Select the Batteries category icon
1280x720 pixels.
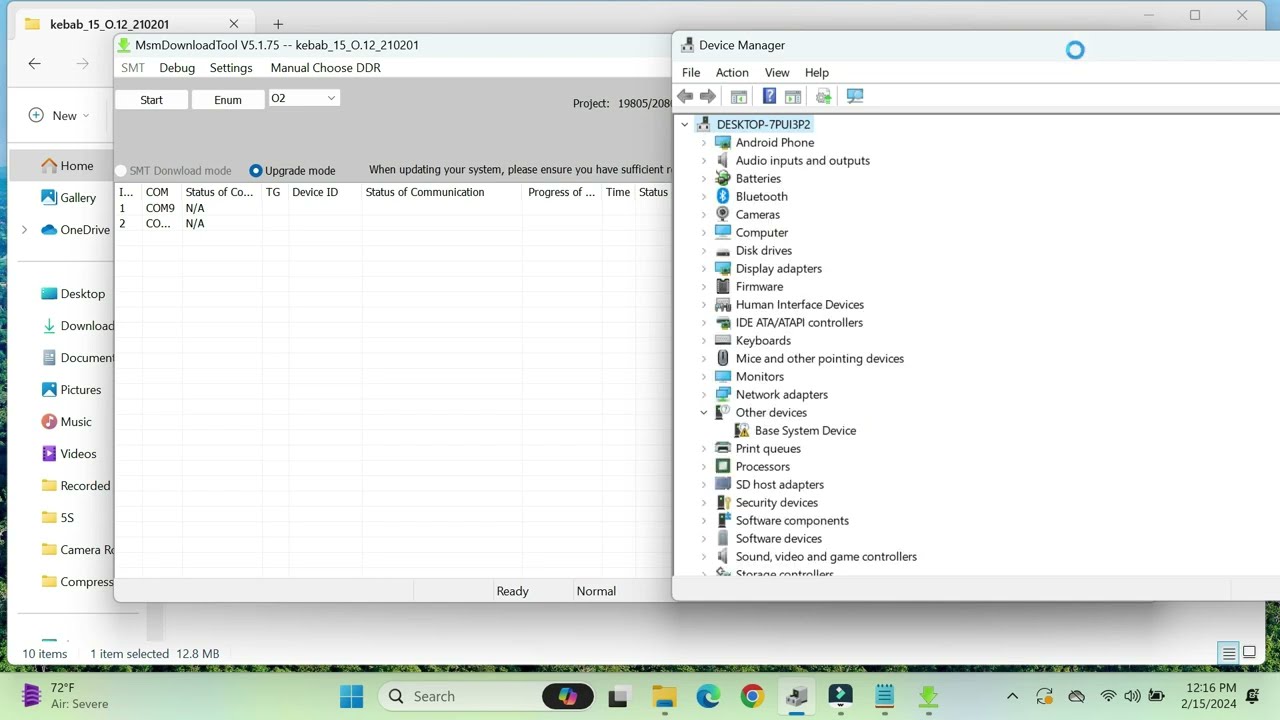pyautogui.click(x=723, y=178)
